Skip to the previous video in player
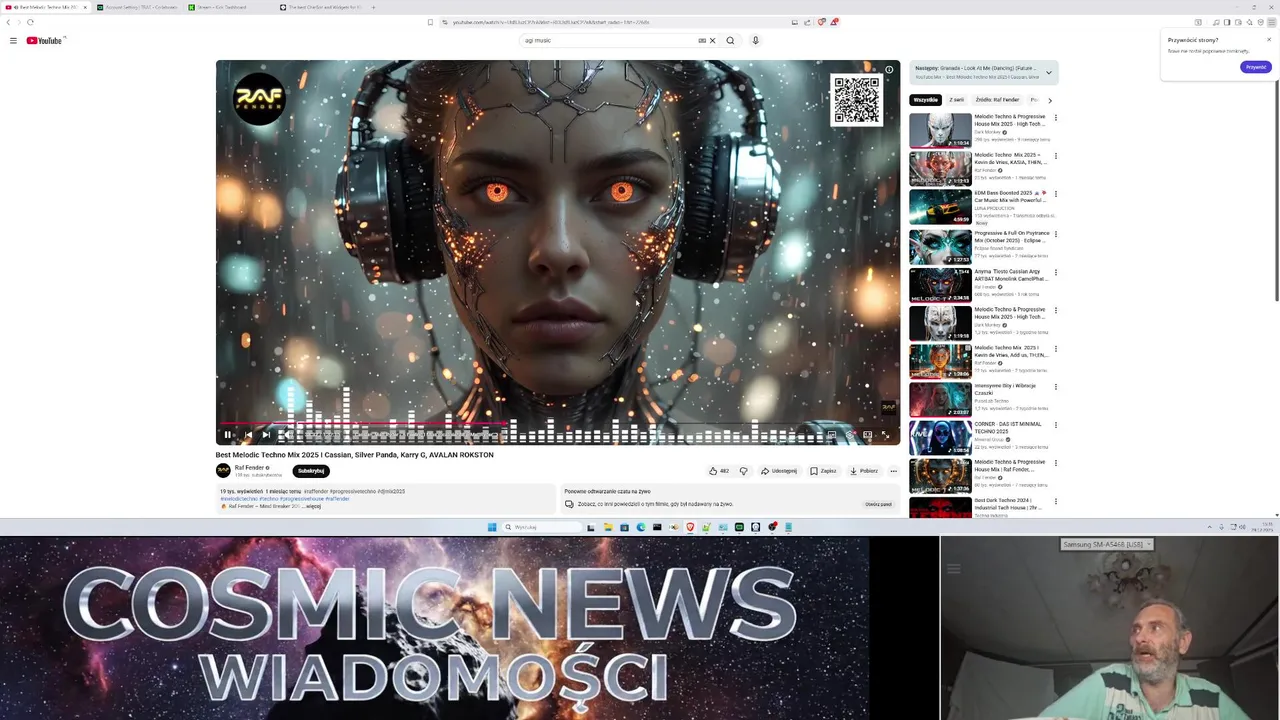The width and height of the screenshot is (1280, 720). pos(247,435)
